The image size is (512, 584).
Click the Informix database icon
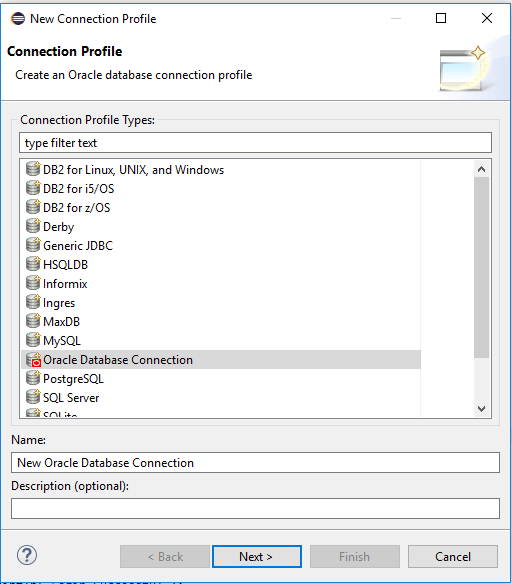(x=33, y=283)
